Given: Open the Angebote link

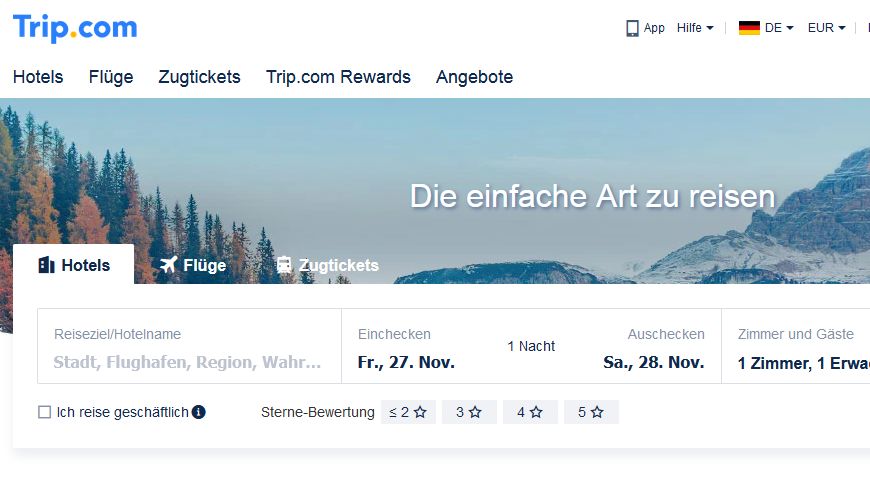Looking at the screenshot, I should pos(474,77).
